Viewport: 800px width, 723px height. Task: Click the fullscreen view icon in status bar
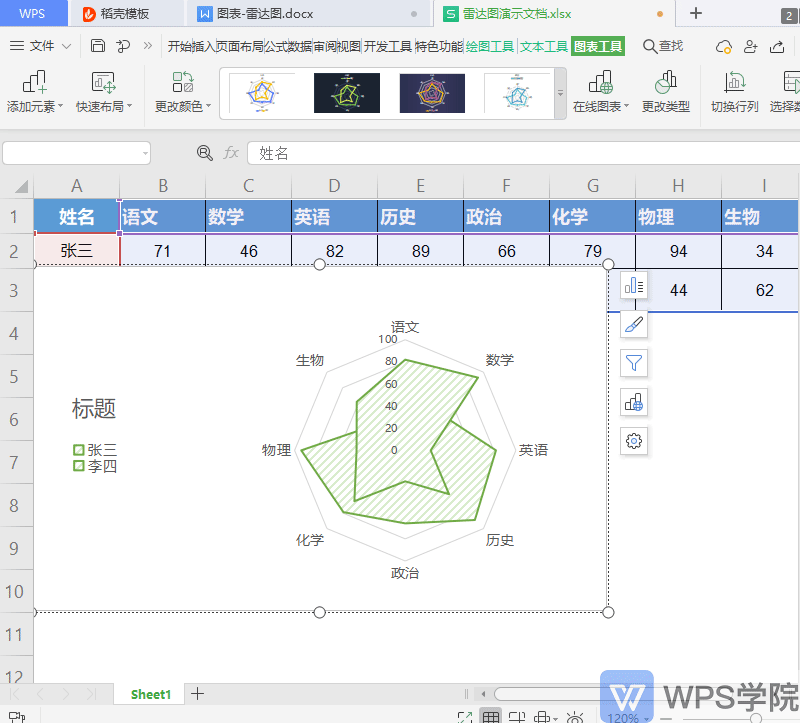pos(465,717)
